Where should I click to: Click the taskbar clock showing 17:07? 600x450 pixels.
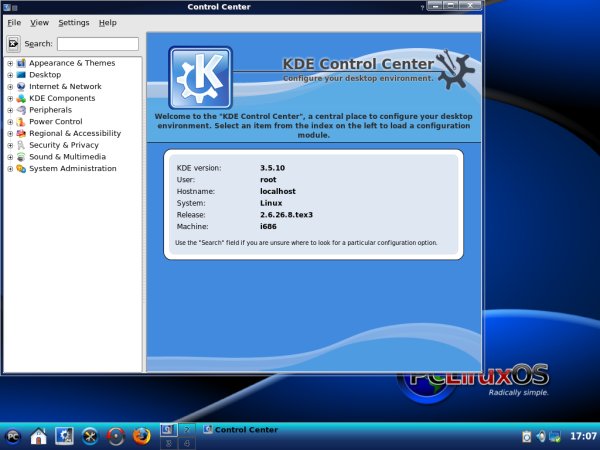(582, 436)
